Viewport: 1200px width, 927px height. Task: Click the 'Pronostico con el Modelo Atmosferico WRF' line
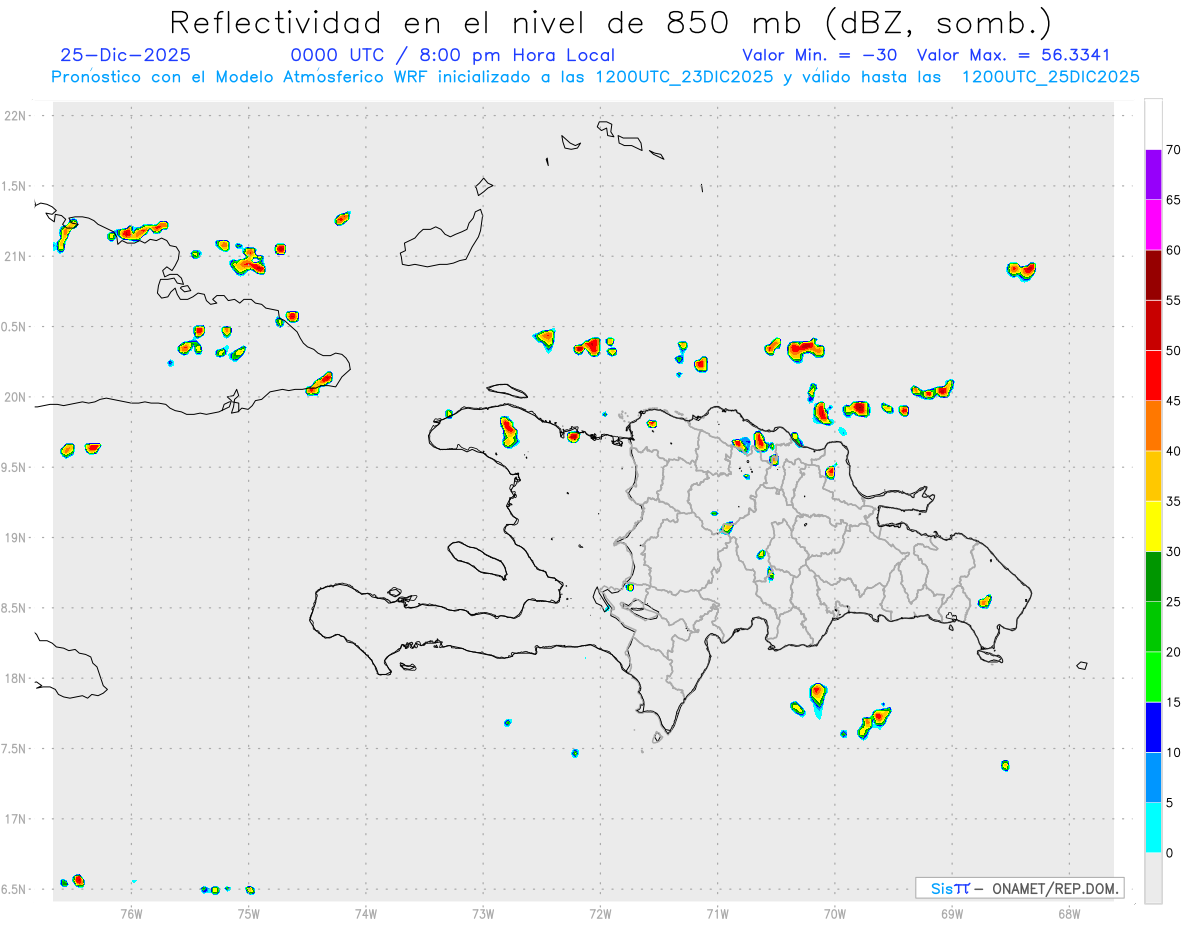click(595, 77)
